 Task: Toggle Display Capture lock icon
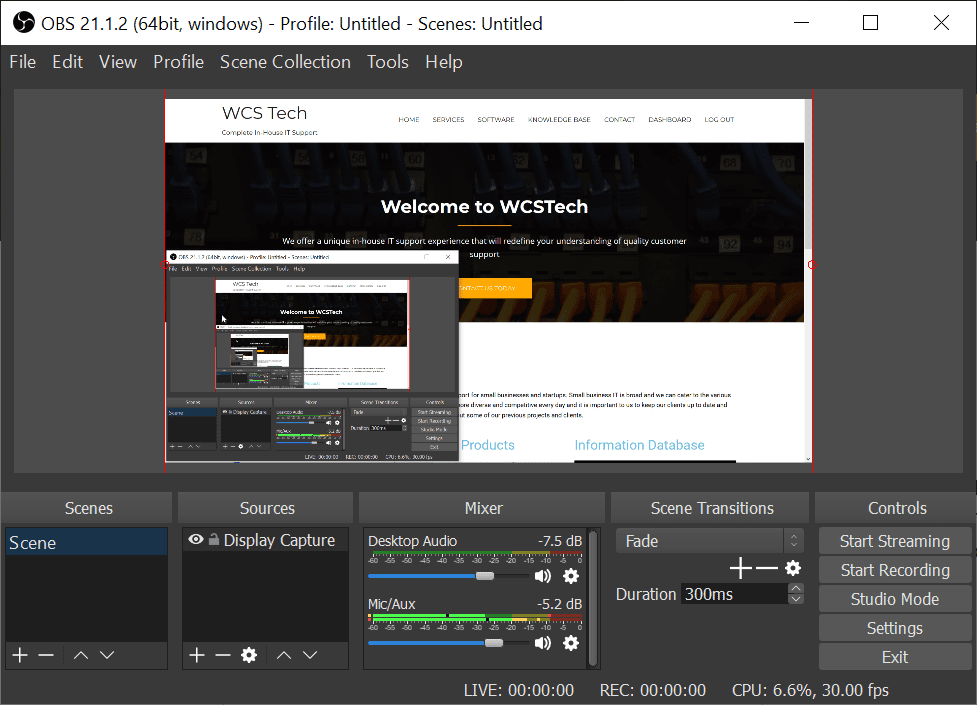click(x=214, y=540)
